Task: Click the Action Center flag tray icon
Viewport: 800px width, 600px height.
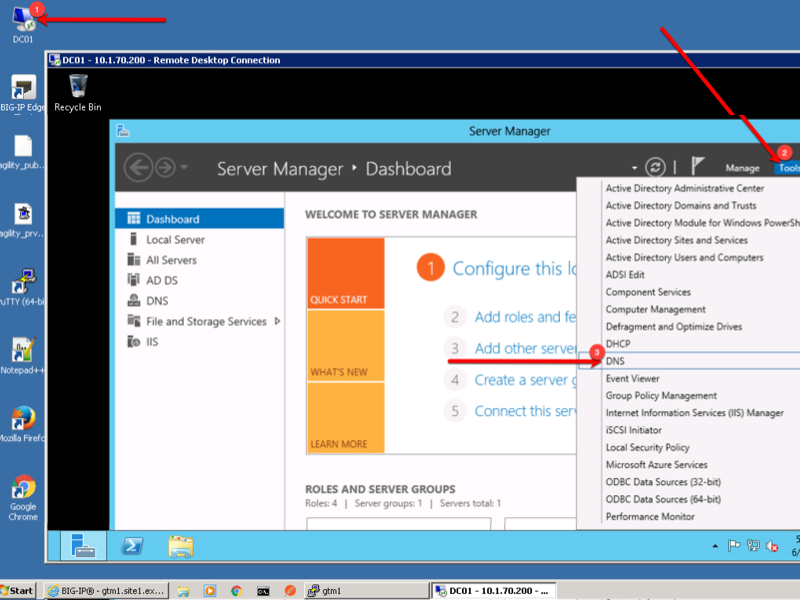Action: (734, 546)
